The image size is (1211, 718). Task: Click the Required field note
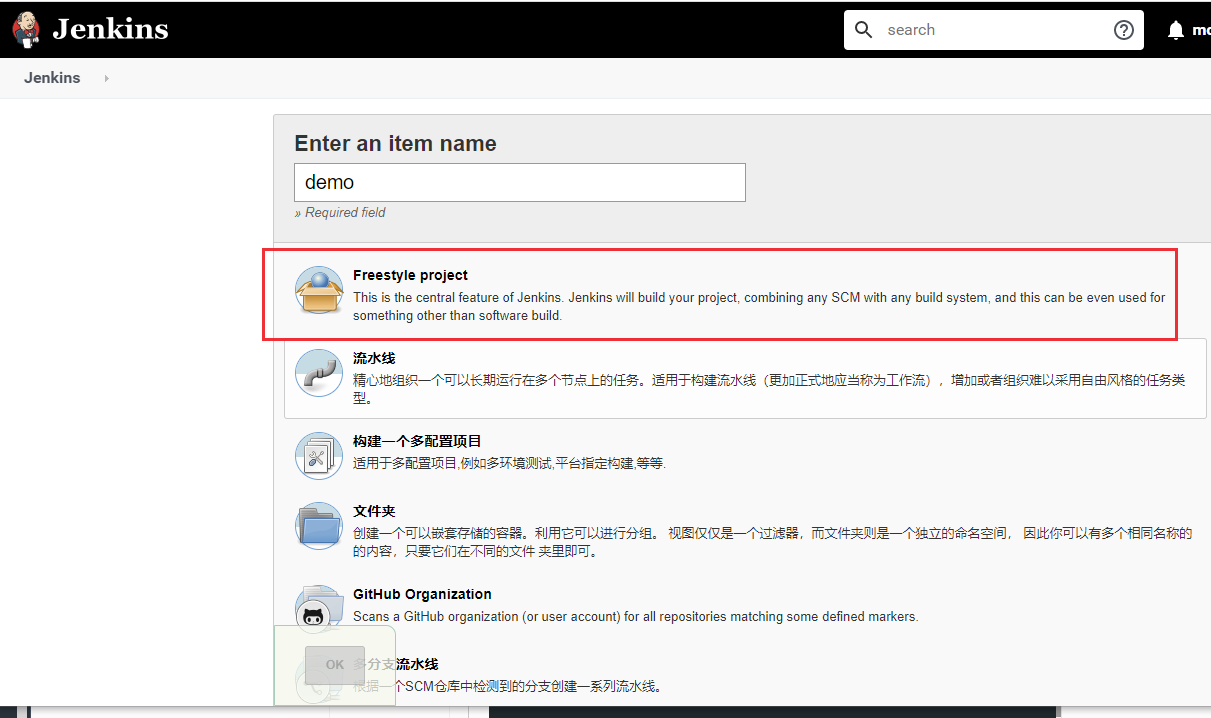click(x=340, y=212)
